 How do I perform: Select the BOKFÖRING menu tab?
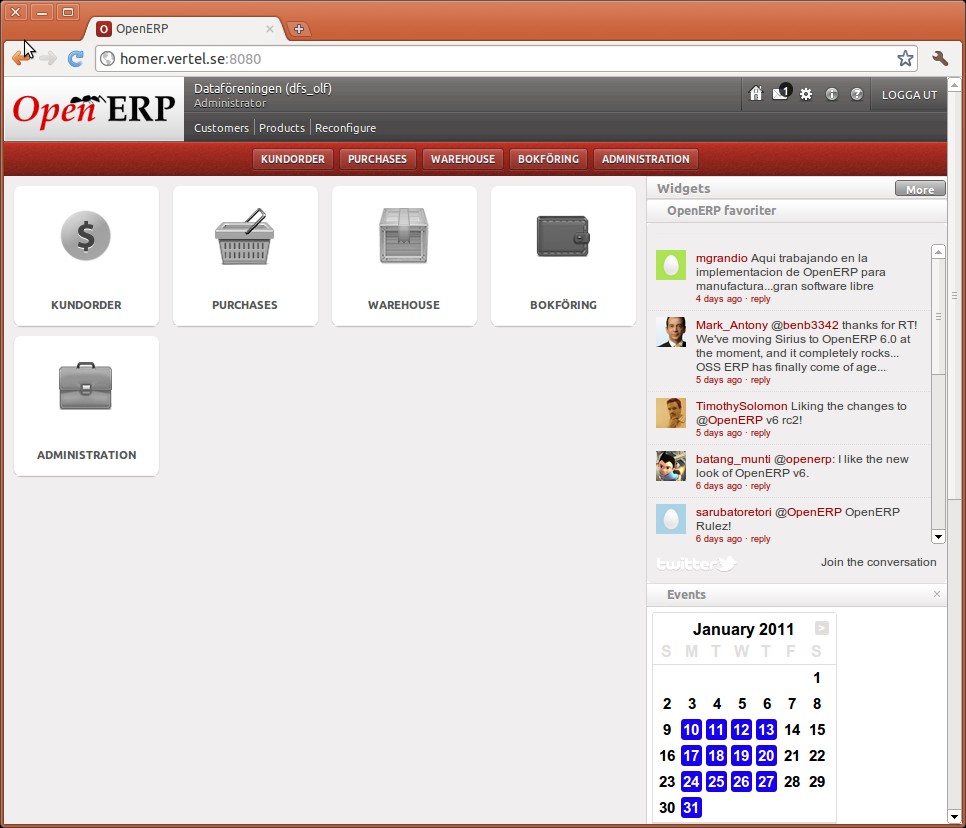[548, 159]
